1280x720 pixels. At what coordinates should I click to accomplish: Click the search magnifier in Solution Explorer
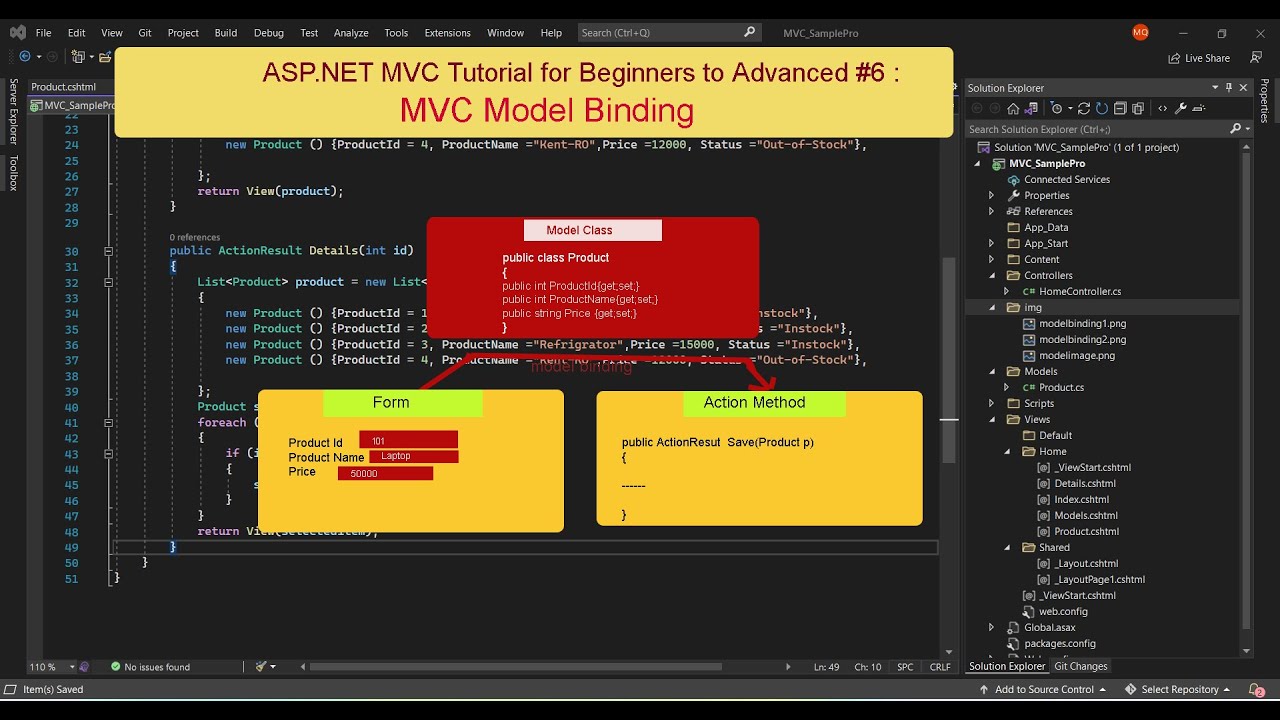[1235, 129]
